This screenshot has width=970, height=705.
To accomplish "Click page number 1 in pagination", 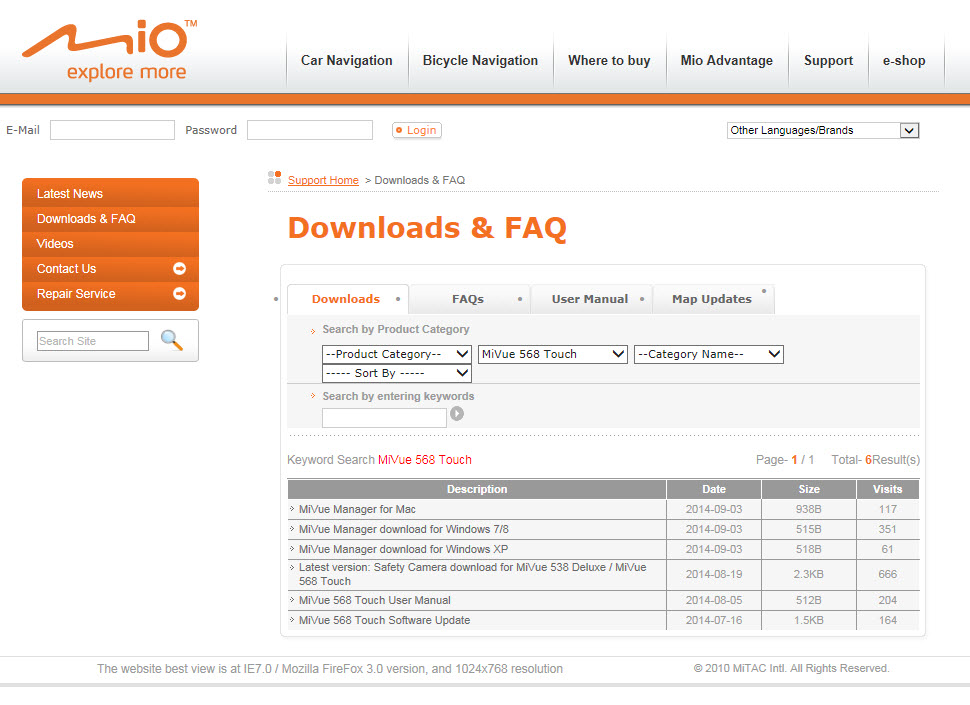I will pos(794,459).
